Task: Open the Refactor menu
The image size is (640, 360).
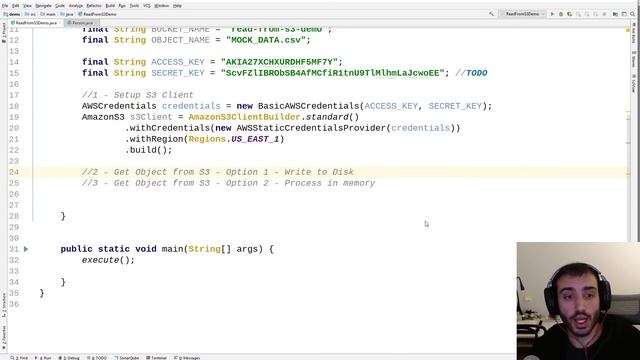Action: tap(94, 6)
